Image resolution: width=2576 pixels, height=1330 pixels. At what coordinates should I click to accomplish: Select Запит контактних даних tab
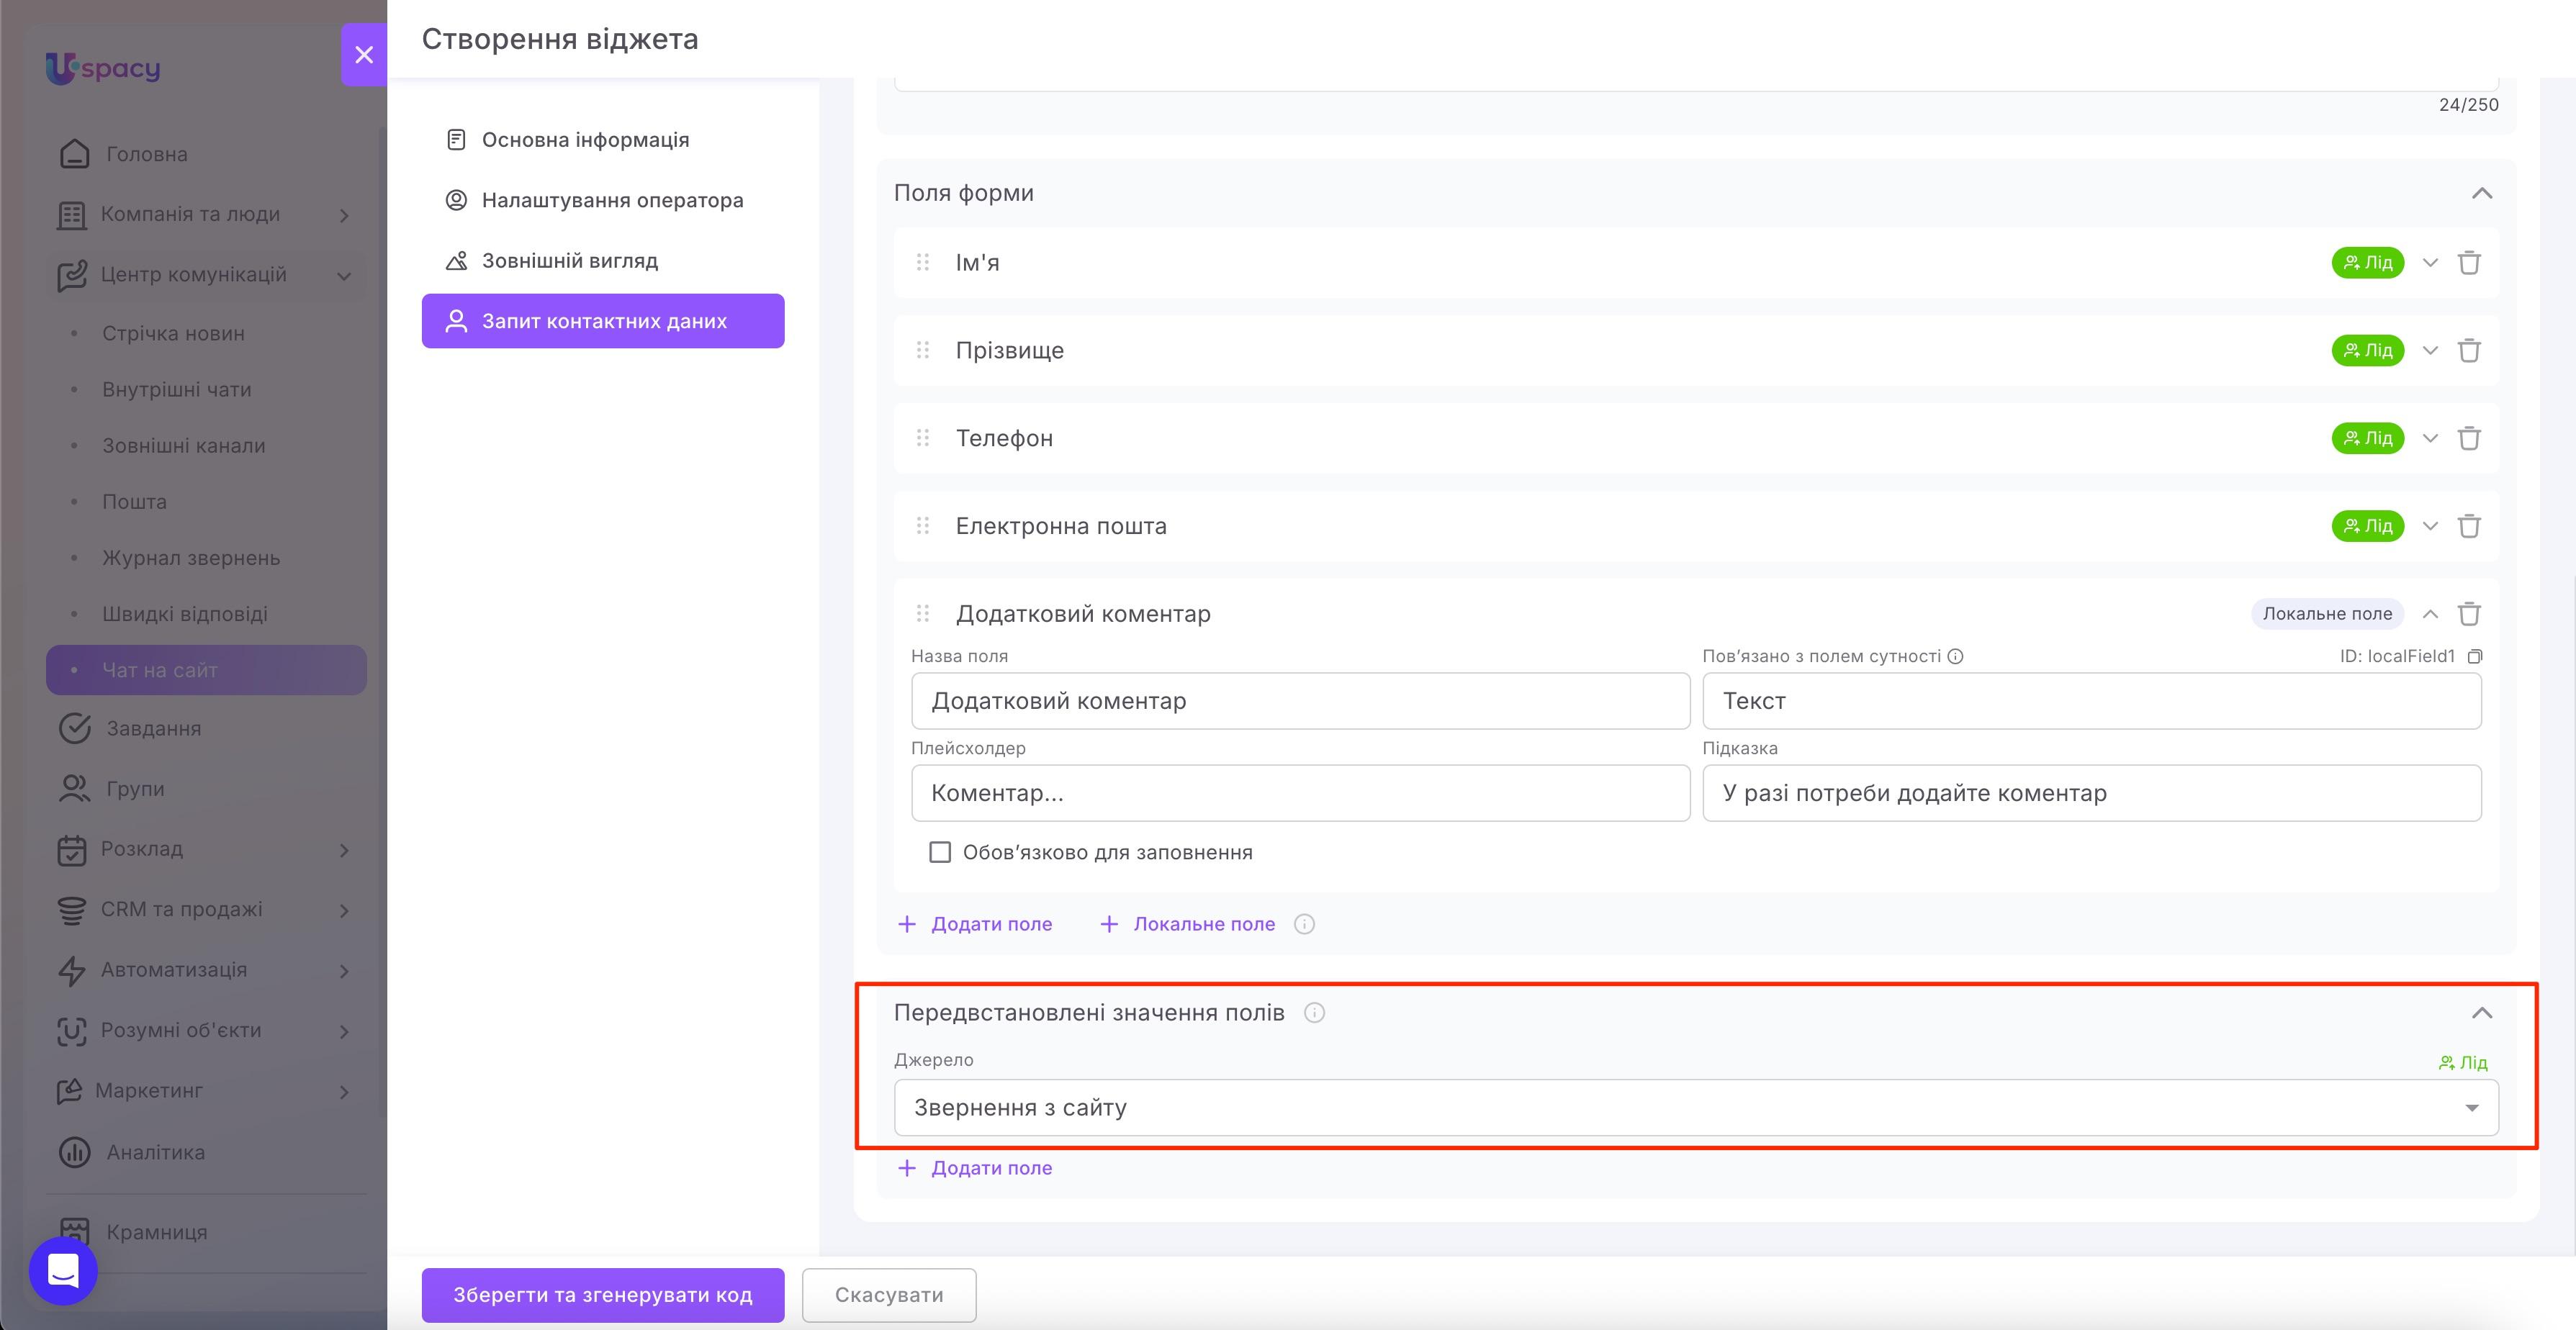(603, 321)
